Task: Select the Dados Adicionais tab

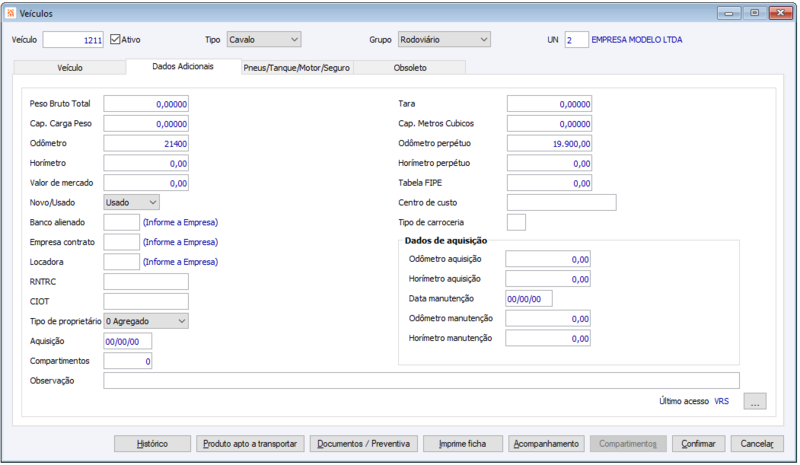Action: 183,66
